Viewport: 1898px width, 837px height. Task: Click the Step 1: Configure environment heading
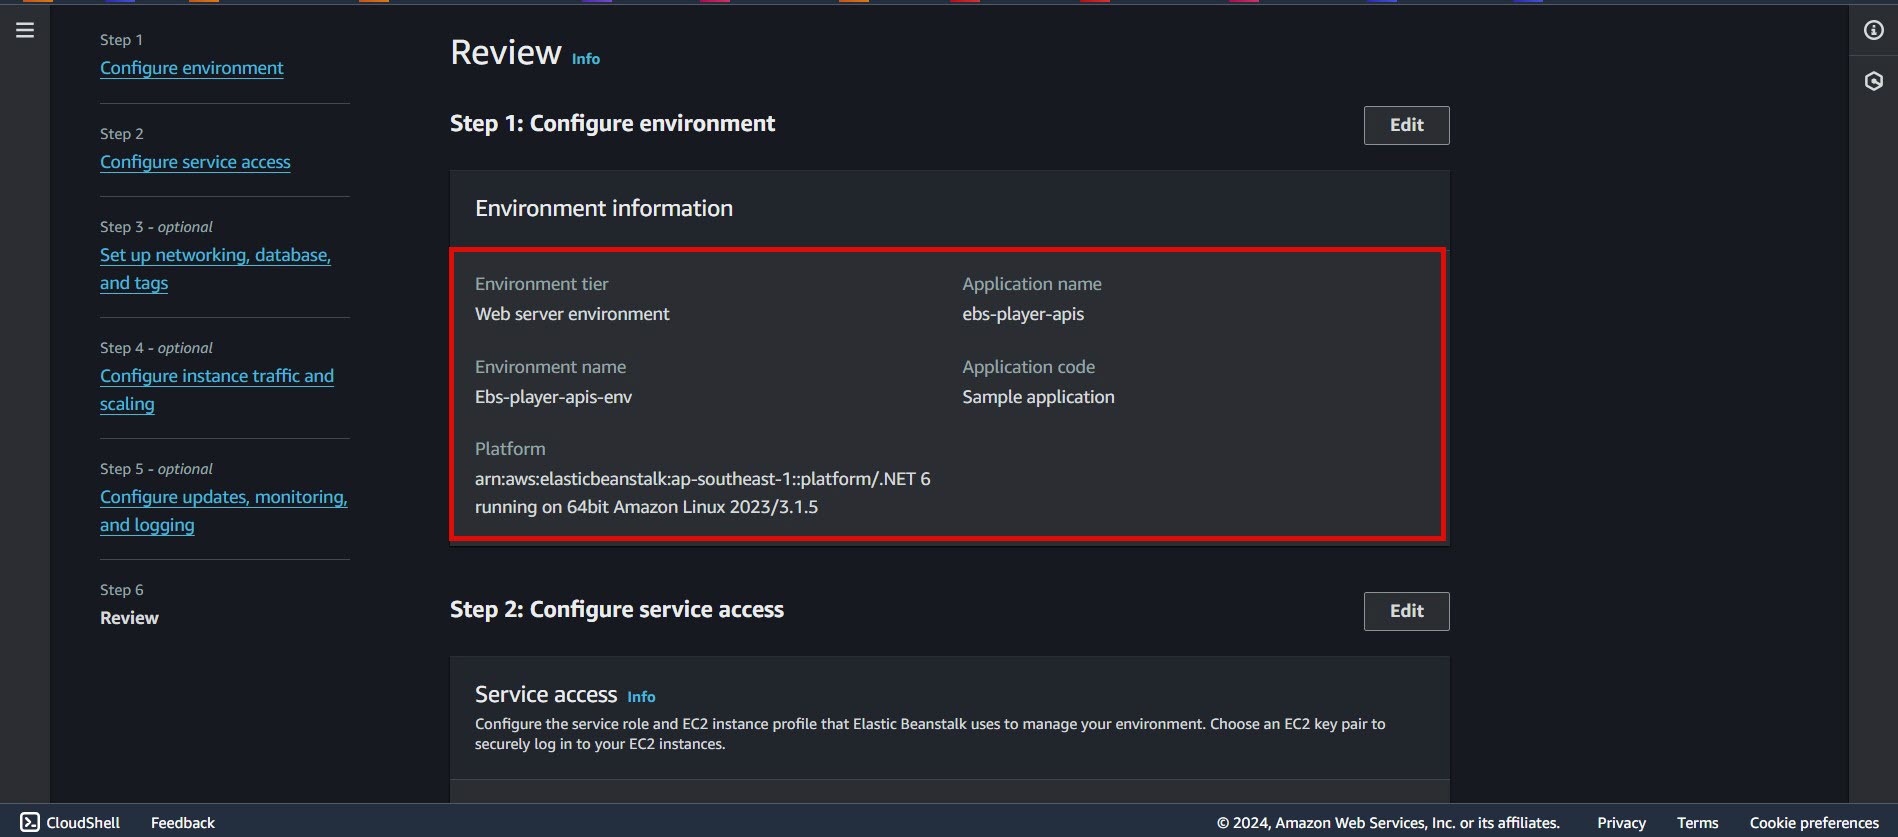(612, 124)
